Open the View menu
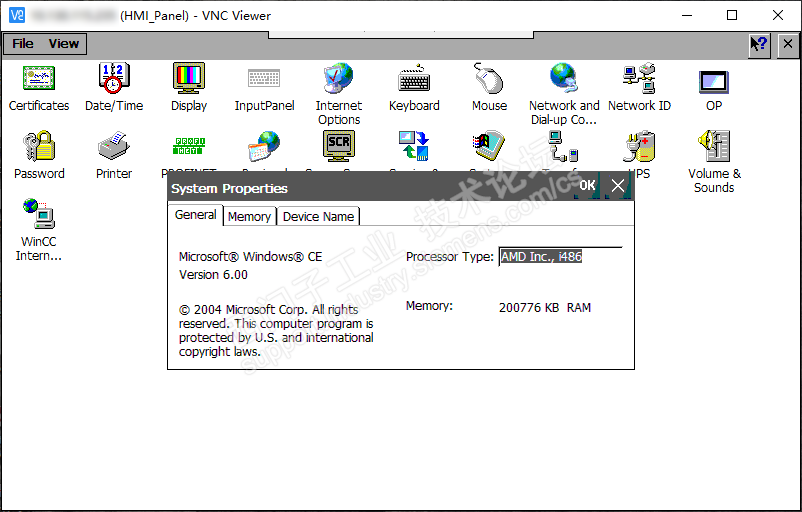 63,43
